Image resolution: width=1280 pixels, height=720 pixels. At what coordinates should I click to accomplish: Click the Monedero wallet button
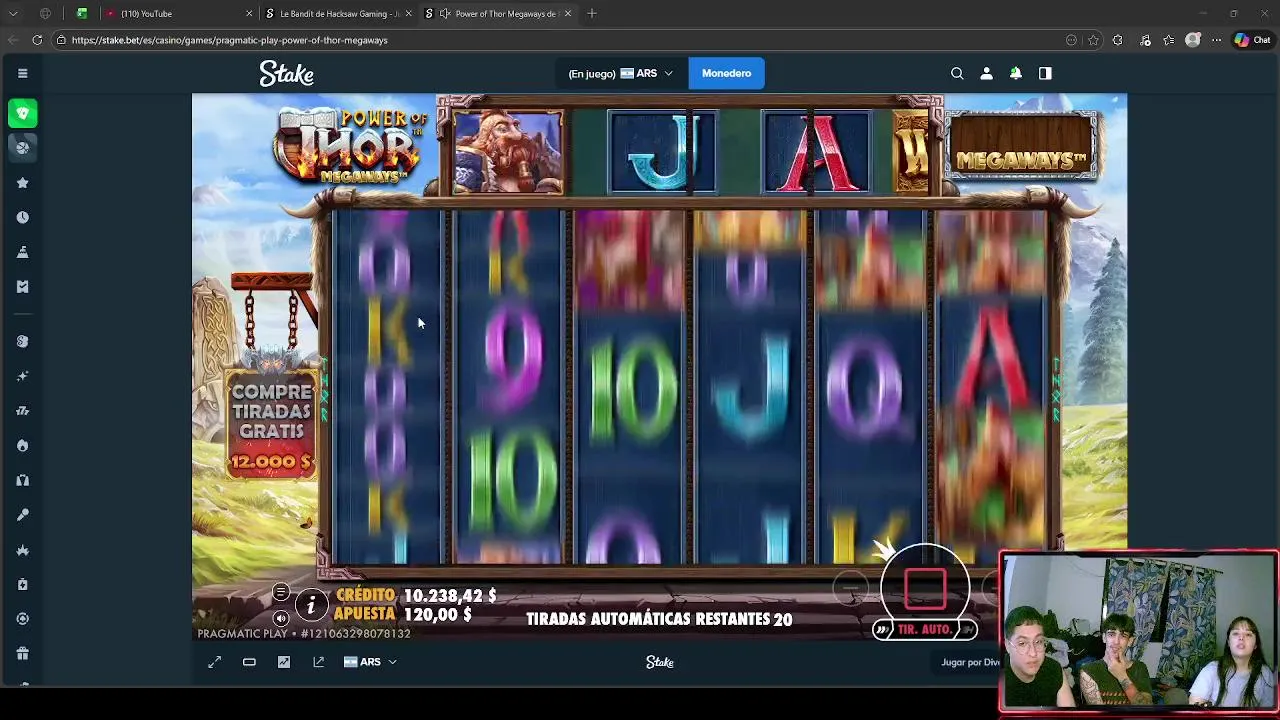726,73
